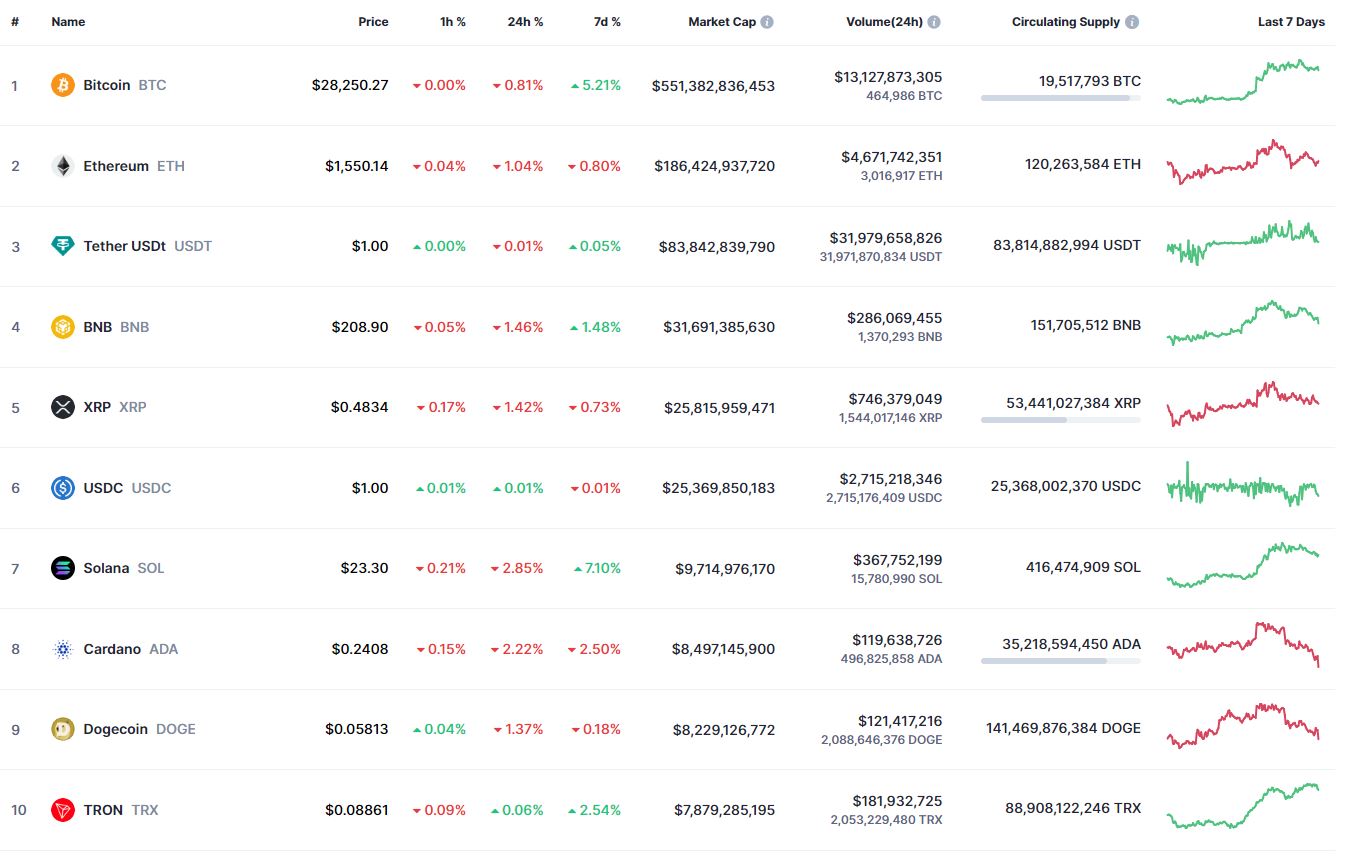Open the Cardano ADA name link
The image size is (1353, 857).
[130, 649]
